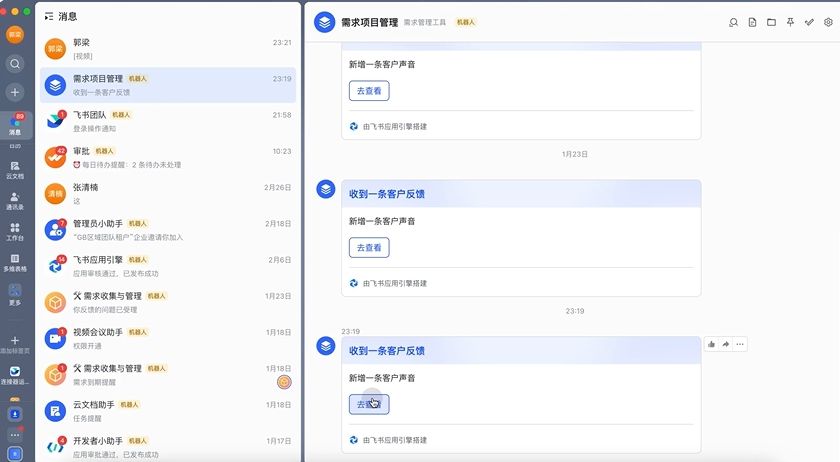Open 工作台 workplace in sidebar

coord(15,232)
